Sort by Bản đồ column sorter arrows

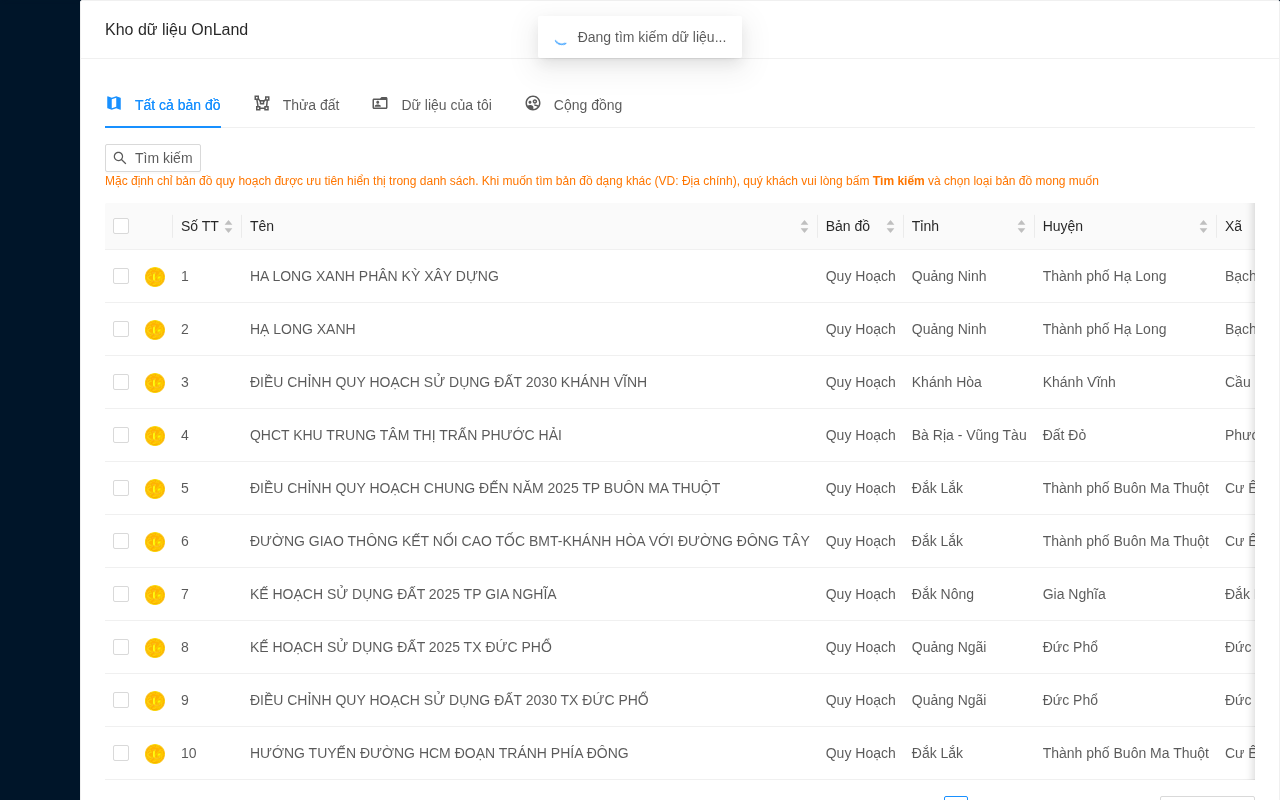(890, 226)
